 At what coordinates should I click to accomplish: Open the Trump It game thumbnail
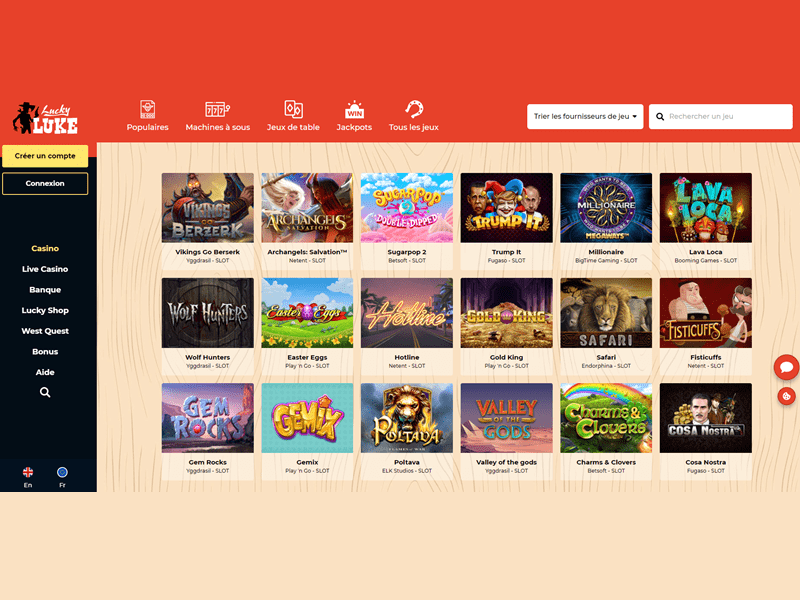click(507, 208)
